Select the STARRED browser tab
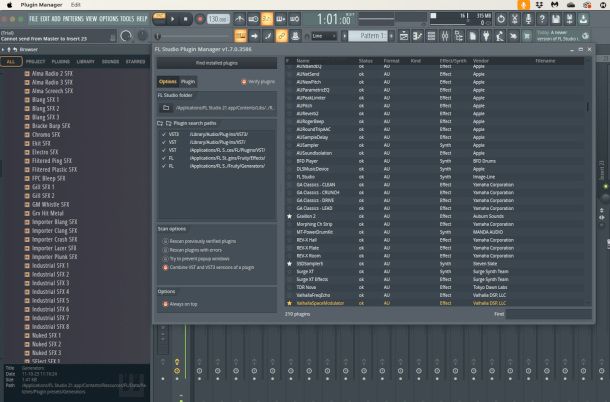Viewport: 610px width, 402px height. tap(135, 61)
